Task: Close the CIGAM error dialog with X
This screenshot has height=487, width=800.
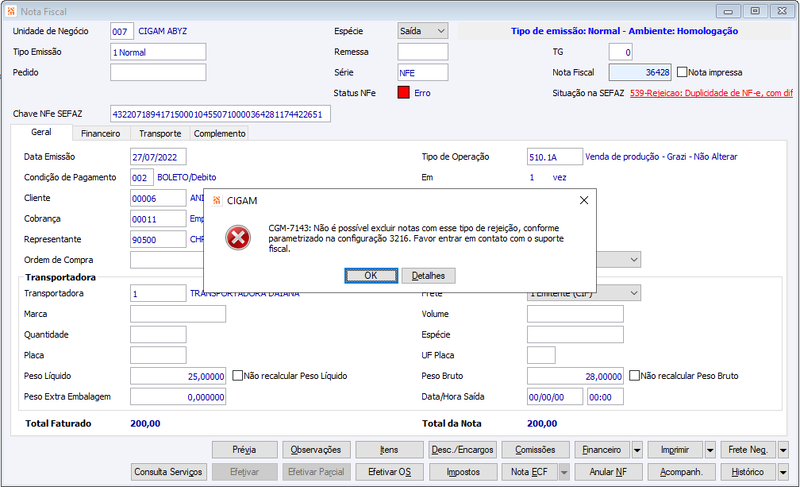Action: click(x=584, y=200)
